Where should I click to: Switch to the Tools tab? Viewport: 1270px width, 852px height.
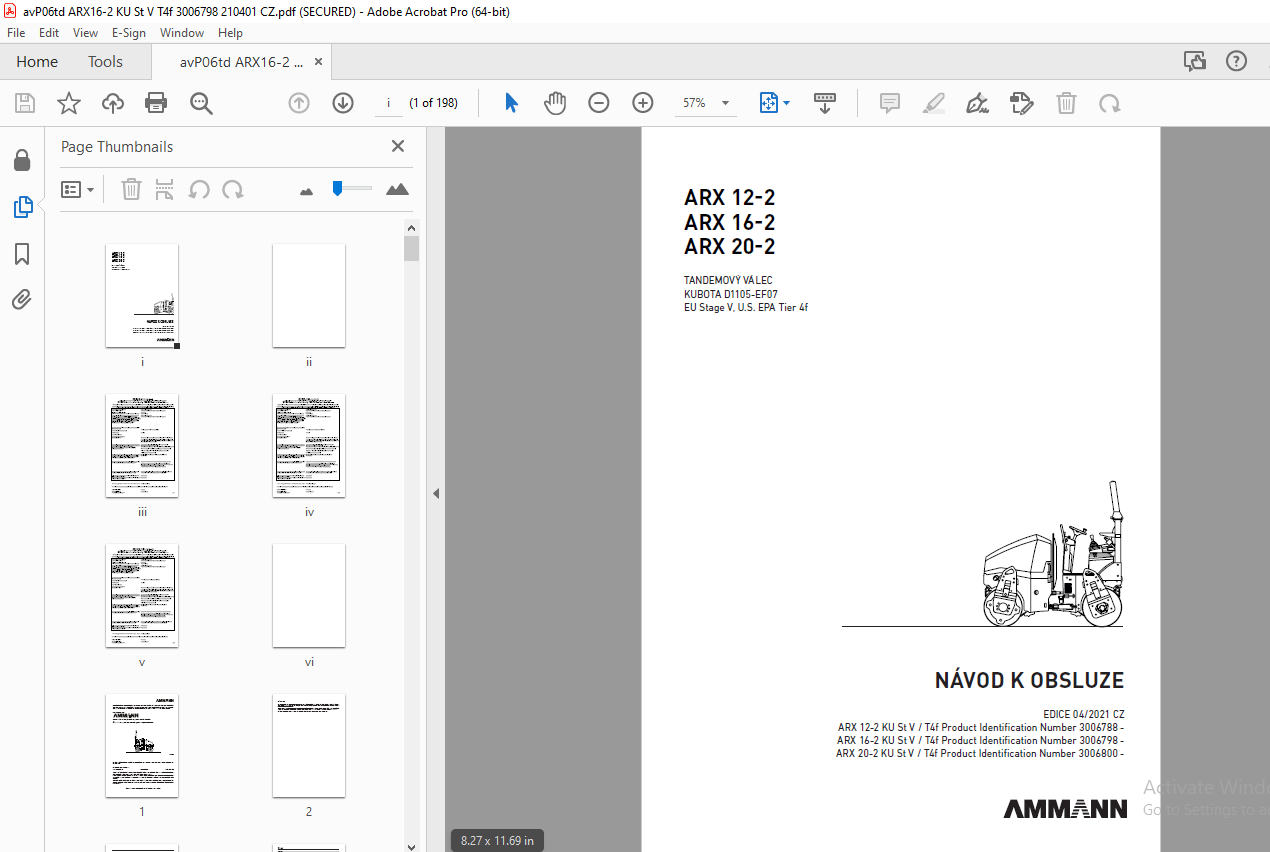tap(105, 62)
